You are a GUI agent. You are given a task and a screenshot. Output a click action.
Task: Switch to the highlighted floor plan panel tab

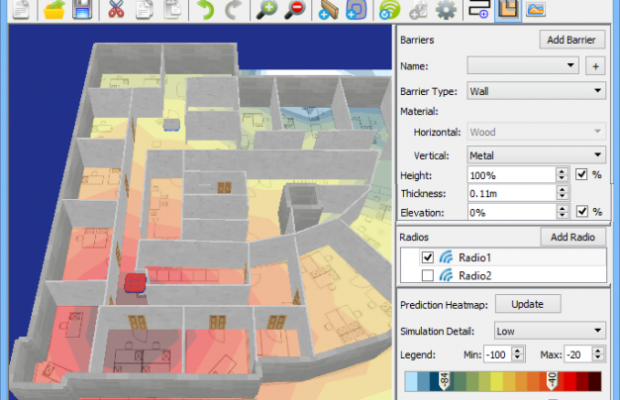pos(508,11)
